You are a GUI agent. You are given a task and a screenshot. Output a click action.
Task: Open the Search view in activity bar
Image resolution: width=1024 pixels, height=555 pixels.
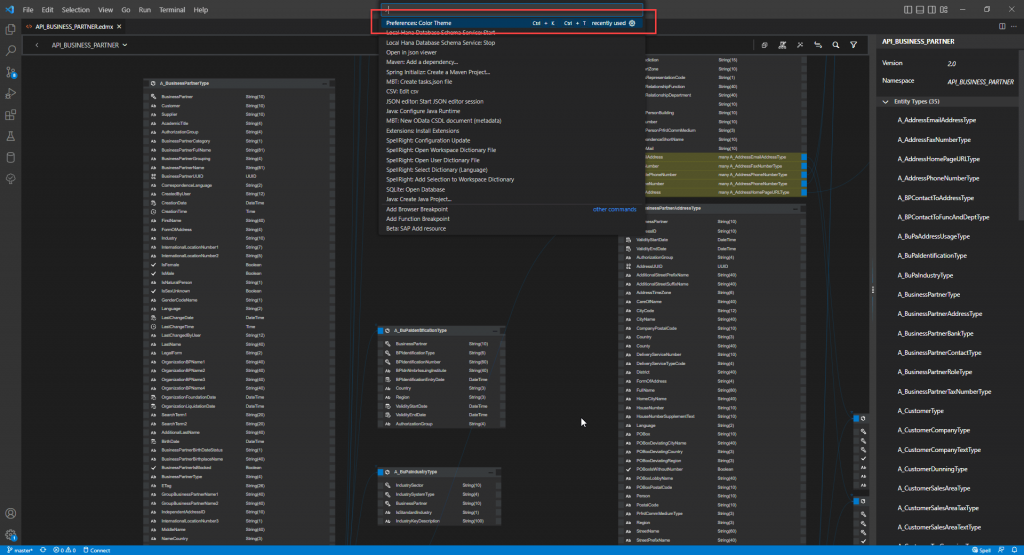(10, 50)
